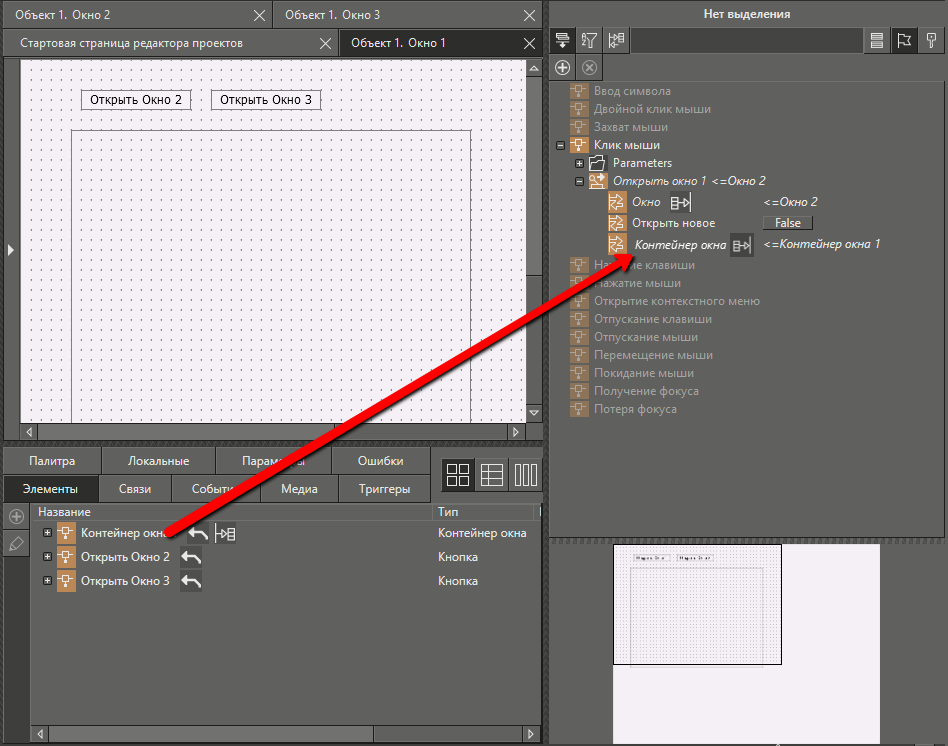Select the grid tiles view mode icon
Image resolution: width=948 pixels, height=746 pixels.
(457, 475)
